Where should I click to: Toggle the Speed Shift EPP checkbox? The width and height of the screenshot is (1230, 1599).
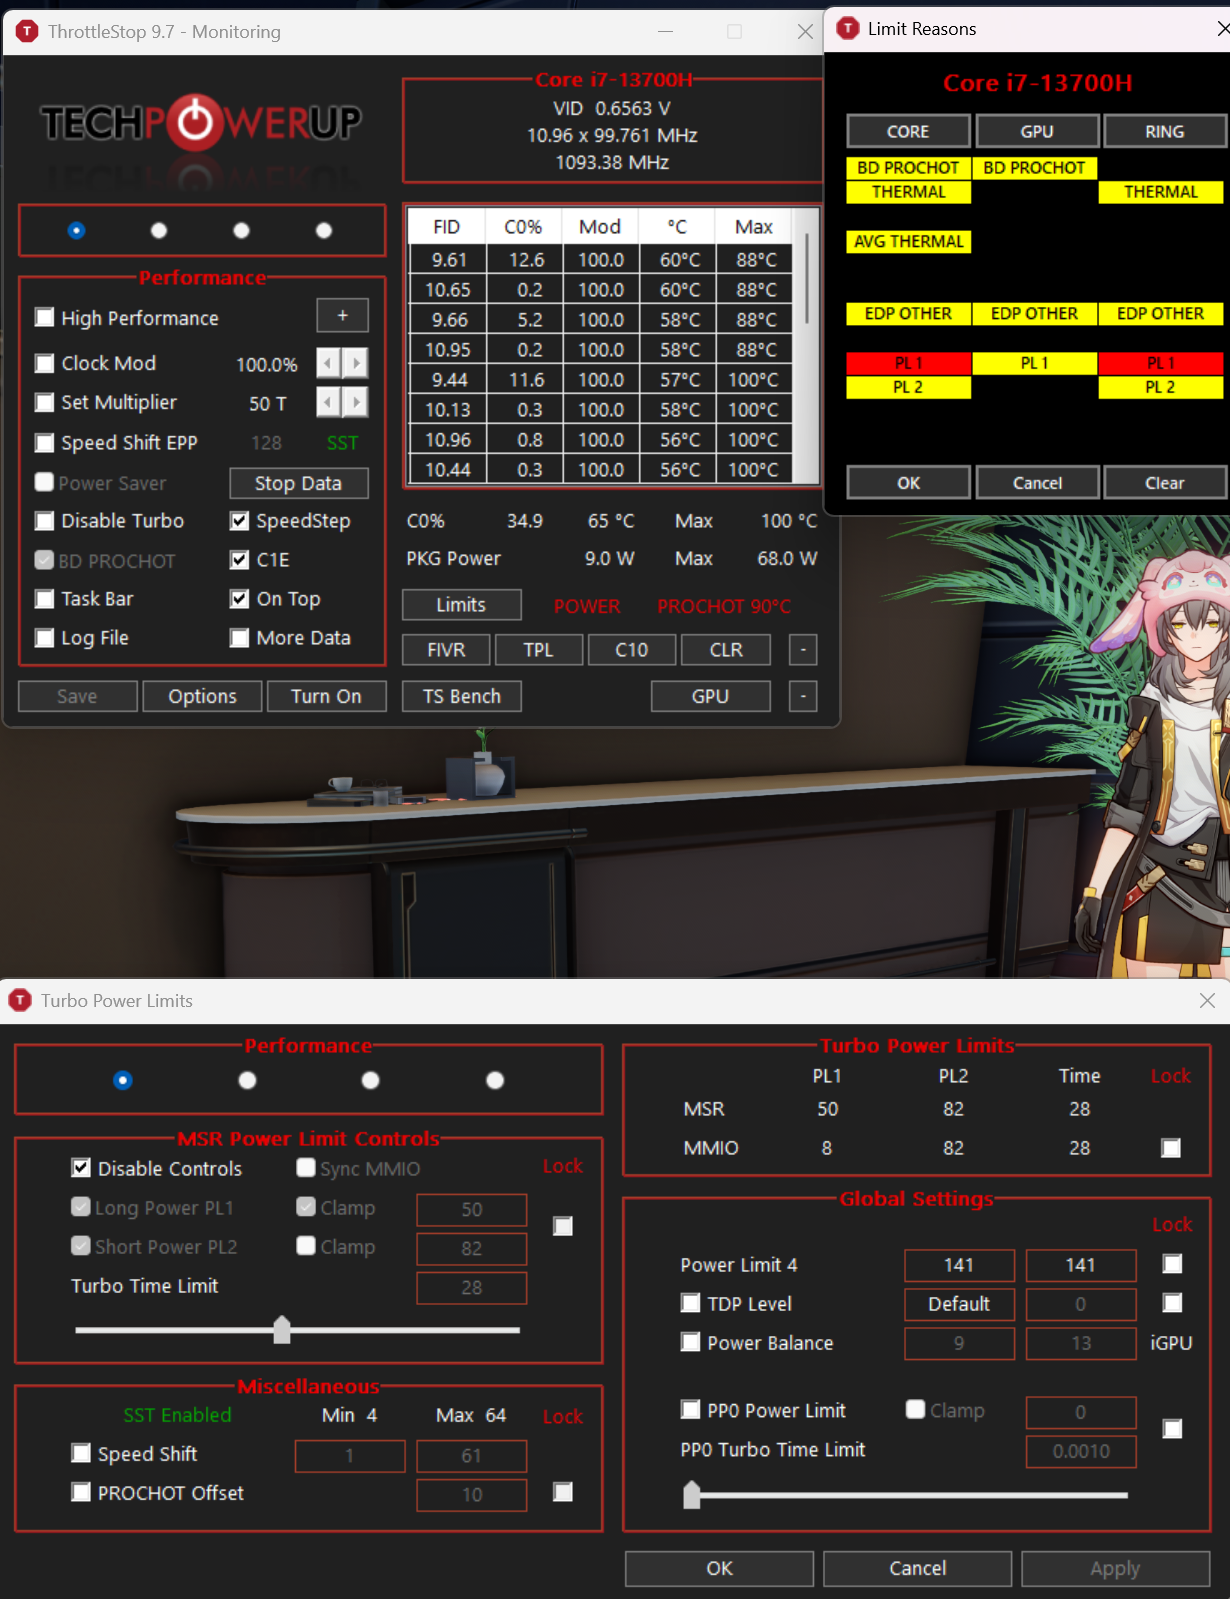click(44, 442)
